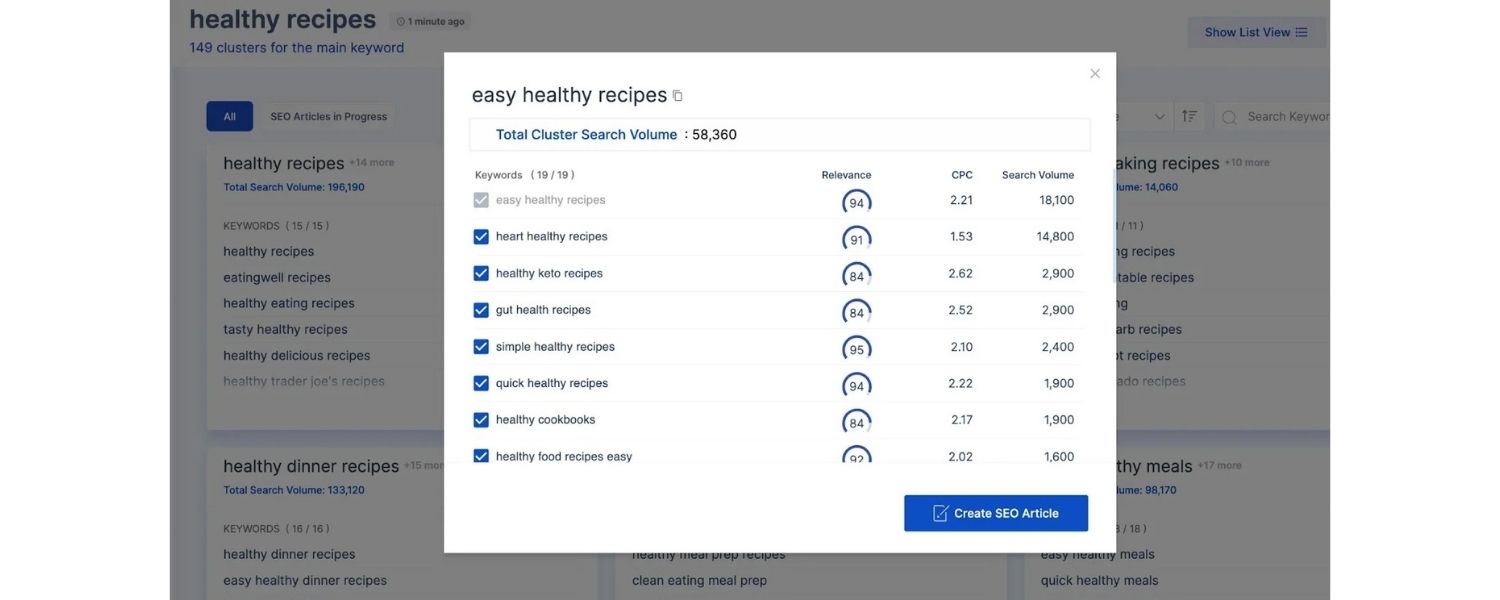Deselect the 'gut health recipes' keyword

point(481,310)
